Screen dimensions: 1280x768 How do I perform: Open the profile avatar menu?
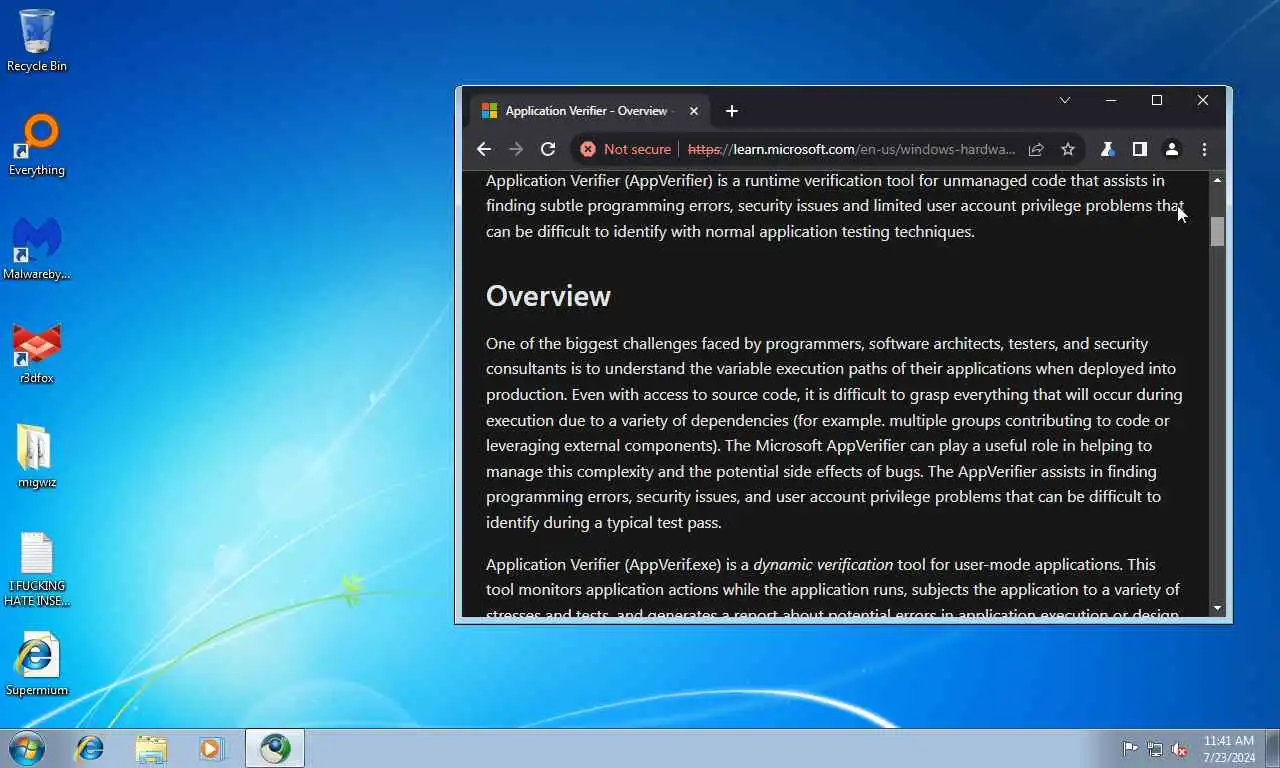pos(1172,149)
